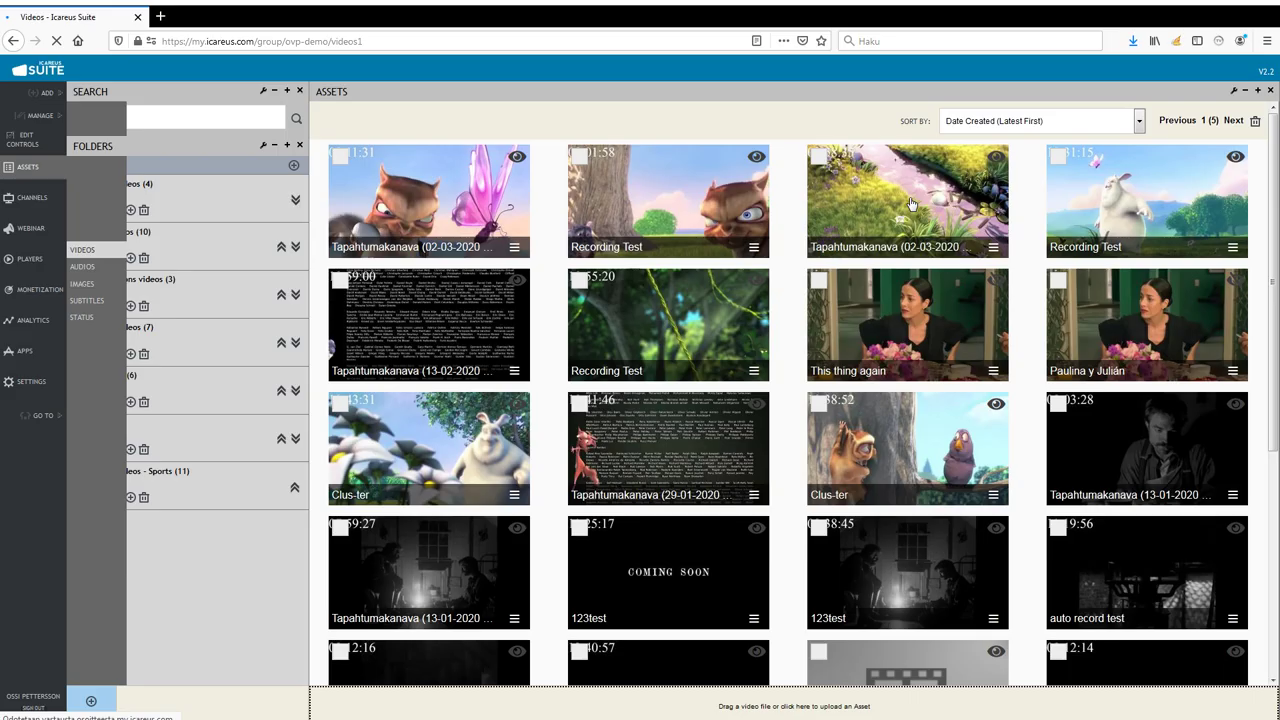Select Audios in assets submenu
This screenshot has height=720, width=1280.
[82, 267]
